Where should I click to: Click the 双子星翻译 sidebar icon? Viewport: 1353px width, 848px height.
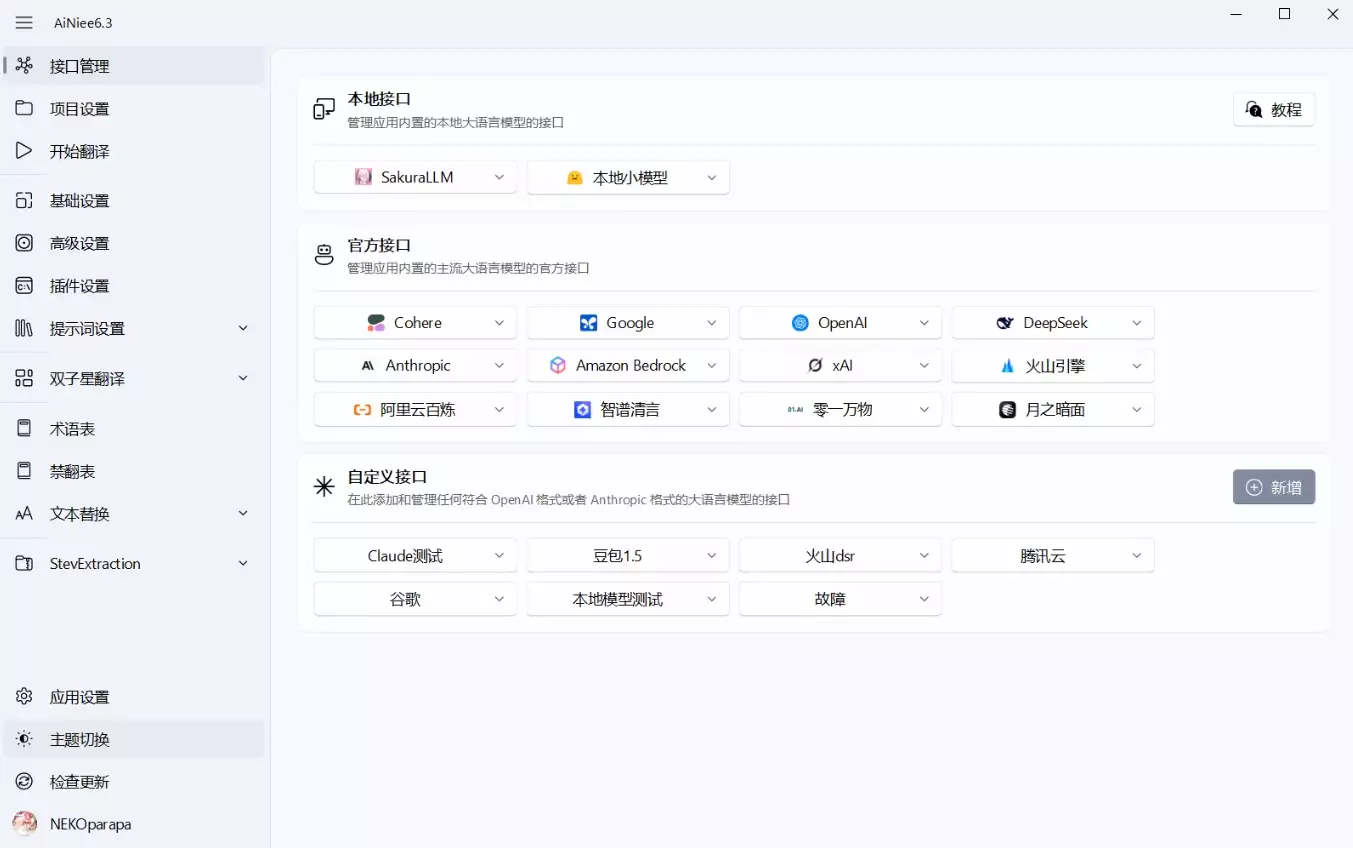coord(24,379)
